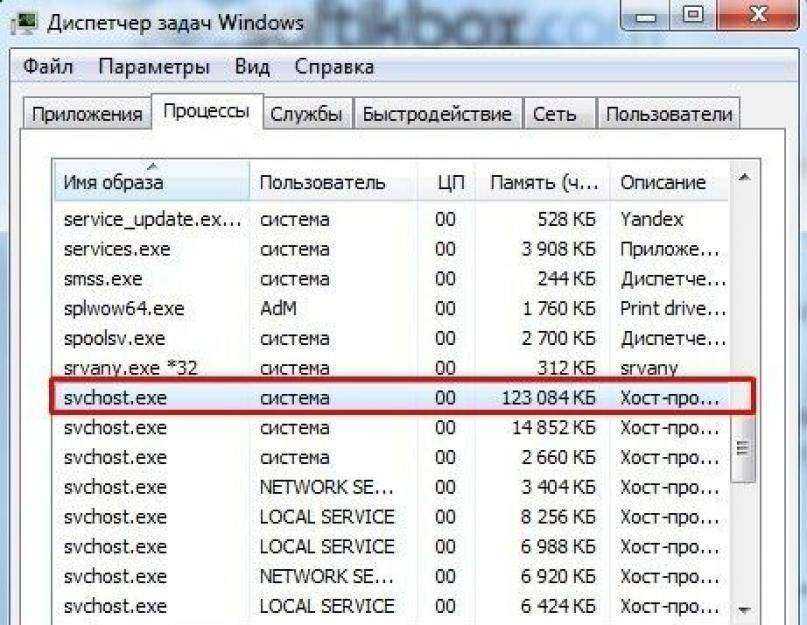Select the service_update.ex... process row

coord(391,219)
